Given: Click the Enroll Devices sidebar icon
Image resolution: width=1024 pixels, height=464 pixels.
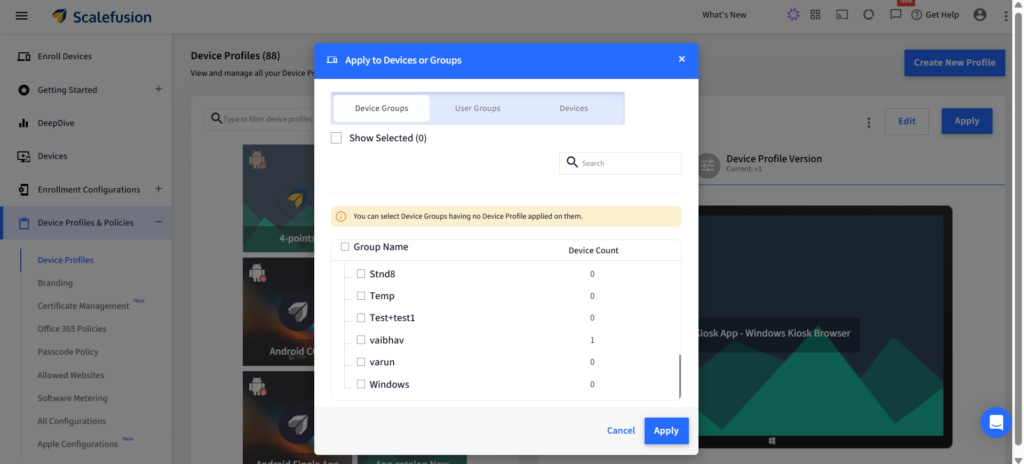Looking at the screenshot, I should (24, 56).
